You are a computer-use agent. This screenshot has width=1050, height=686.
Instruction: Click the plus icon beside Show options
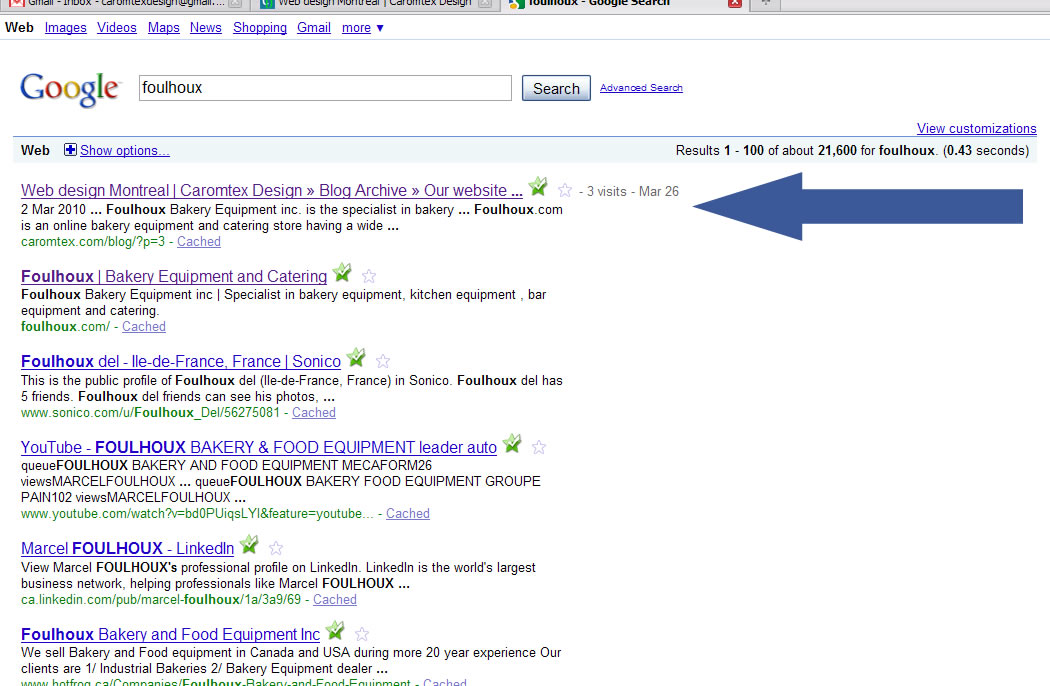70,150
